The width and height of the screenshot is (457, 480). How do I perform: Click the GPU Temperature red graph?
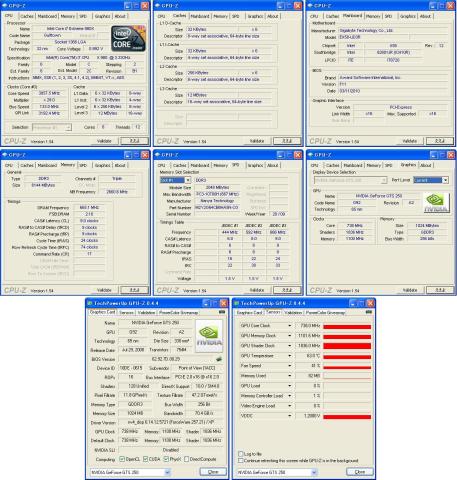coord(347,356)
